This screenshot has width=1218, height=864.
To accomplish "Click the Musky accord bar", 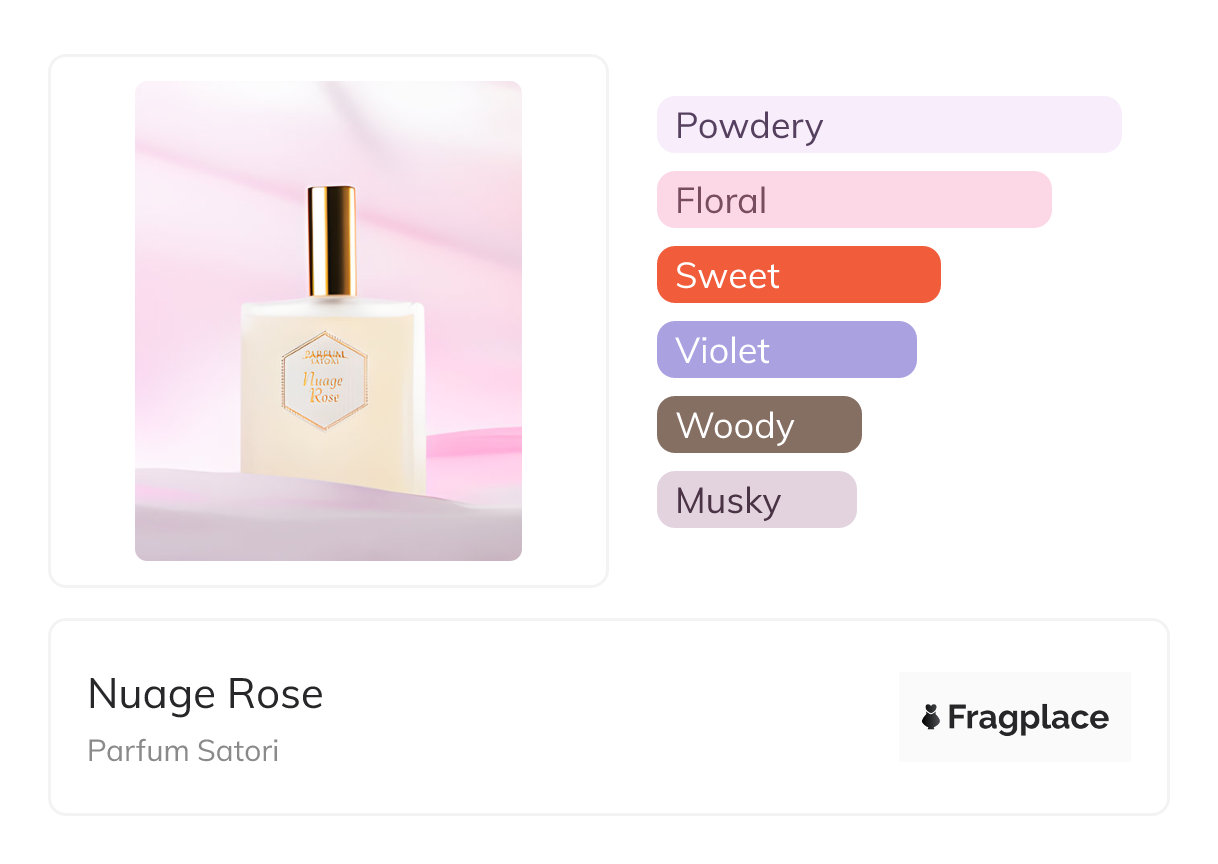I will coord(756,500).
